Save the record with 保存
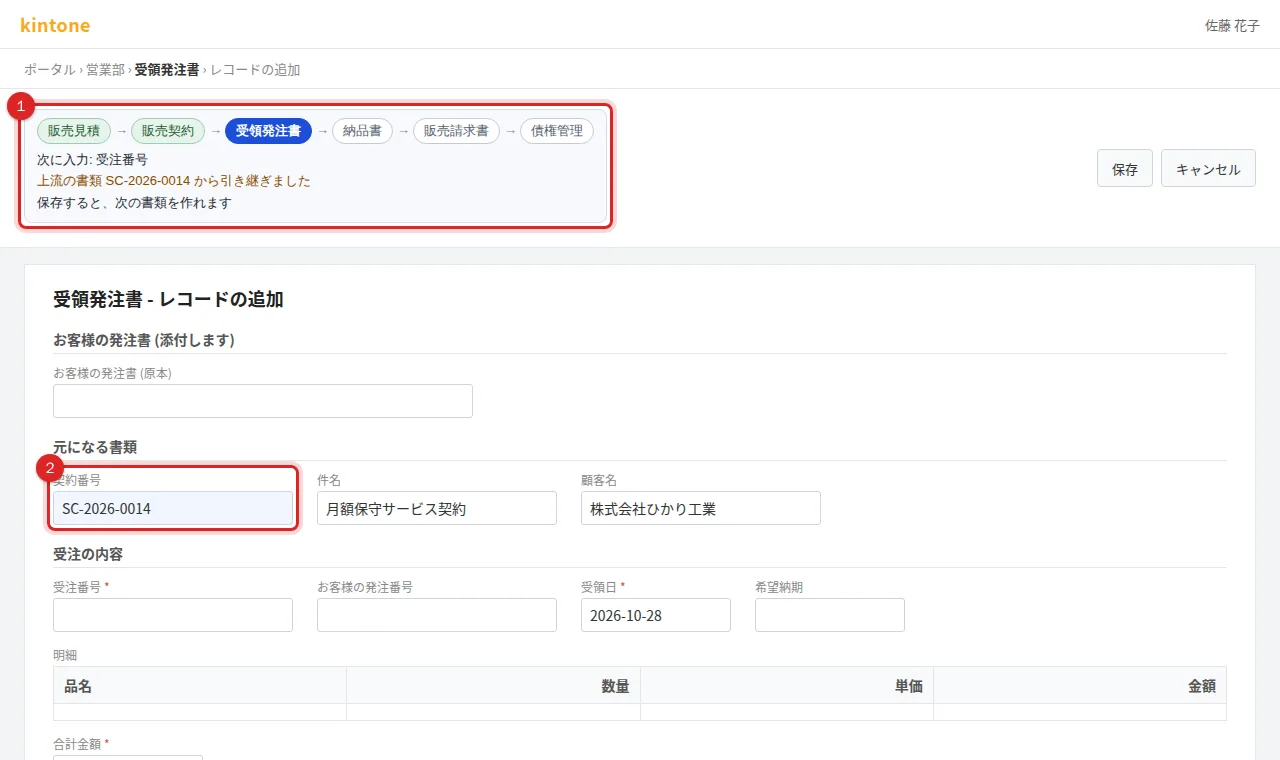This screenshot has height=760, width=1280. click(x=1125, y=169)
